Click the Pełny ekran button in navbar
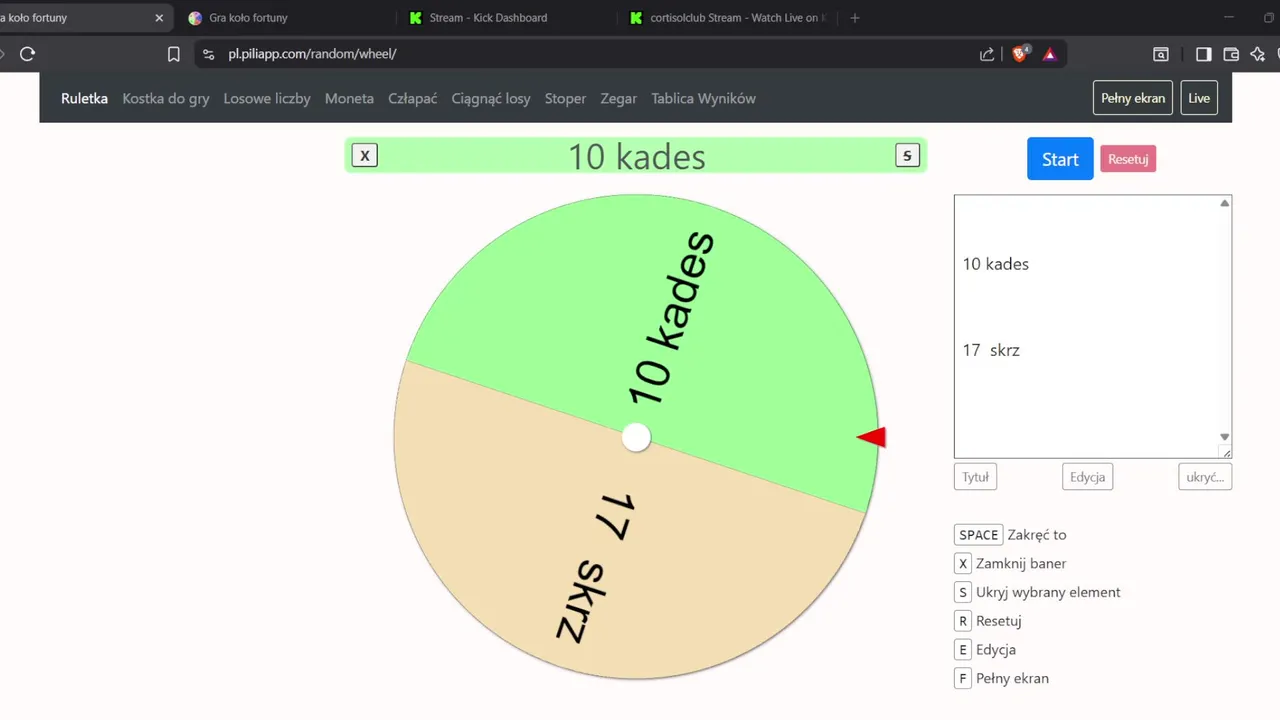Image resolution: width=1280 pixels, height=720 pixels. 1133,98
